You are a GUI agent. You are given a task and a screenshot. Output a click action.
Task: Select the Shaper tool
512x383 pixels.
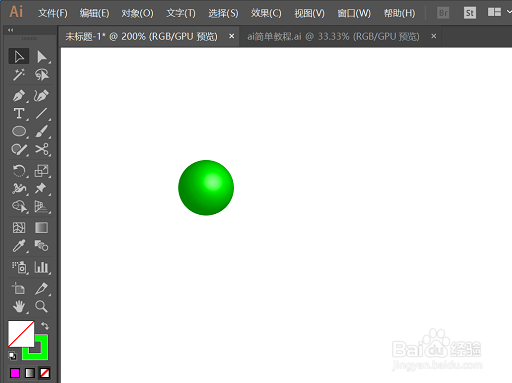[x=19, y=149]
